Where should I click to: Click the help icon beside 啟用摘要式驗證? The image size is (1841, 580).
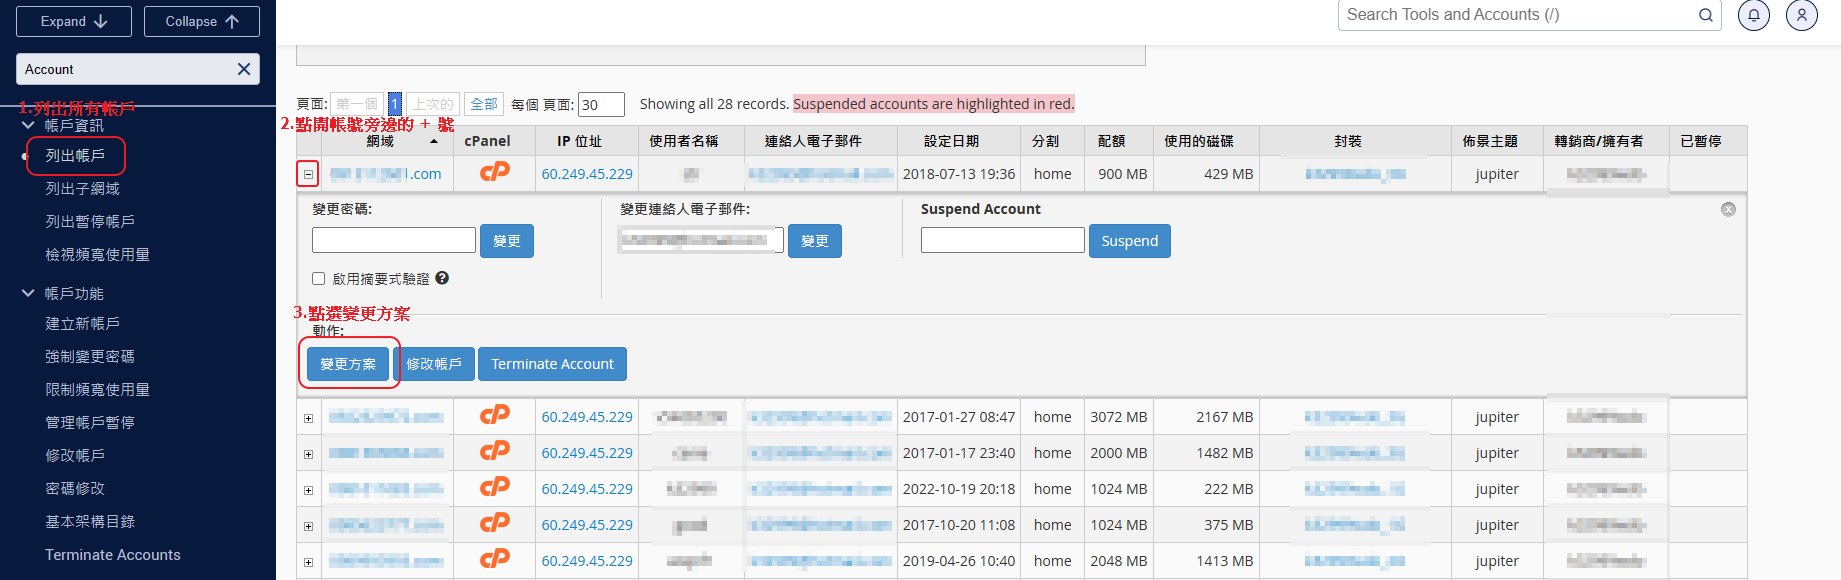(442, 278)
